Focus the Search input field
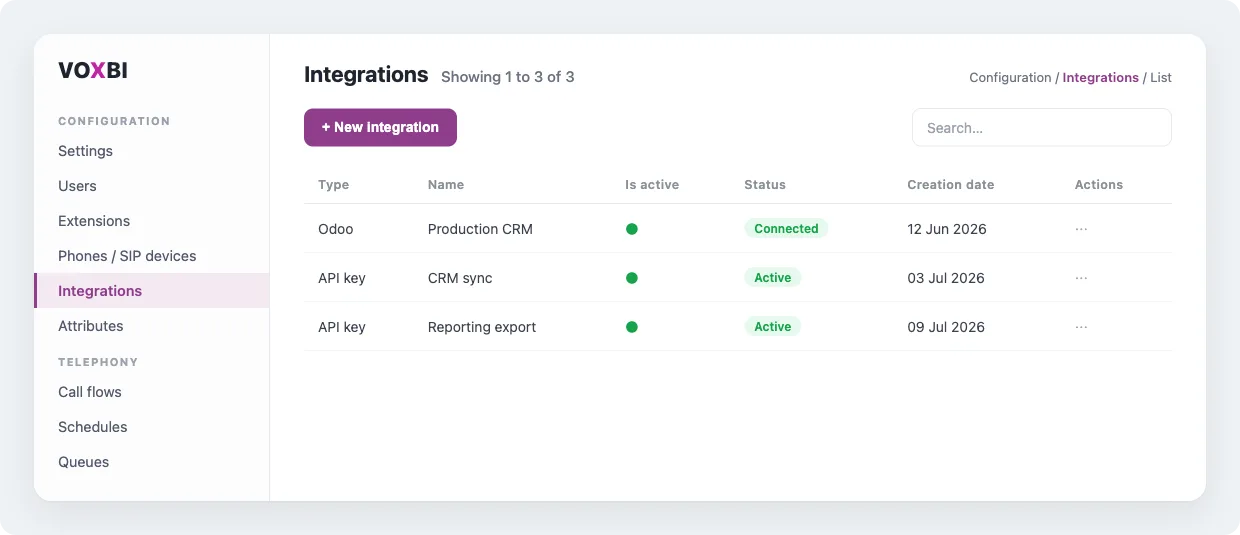This screenshot has height=535, width=1240. [1041, 128]
